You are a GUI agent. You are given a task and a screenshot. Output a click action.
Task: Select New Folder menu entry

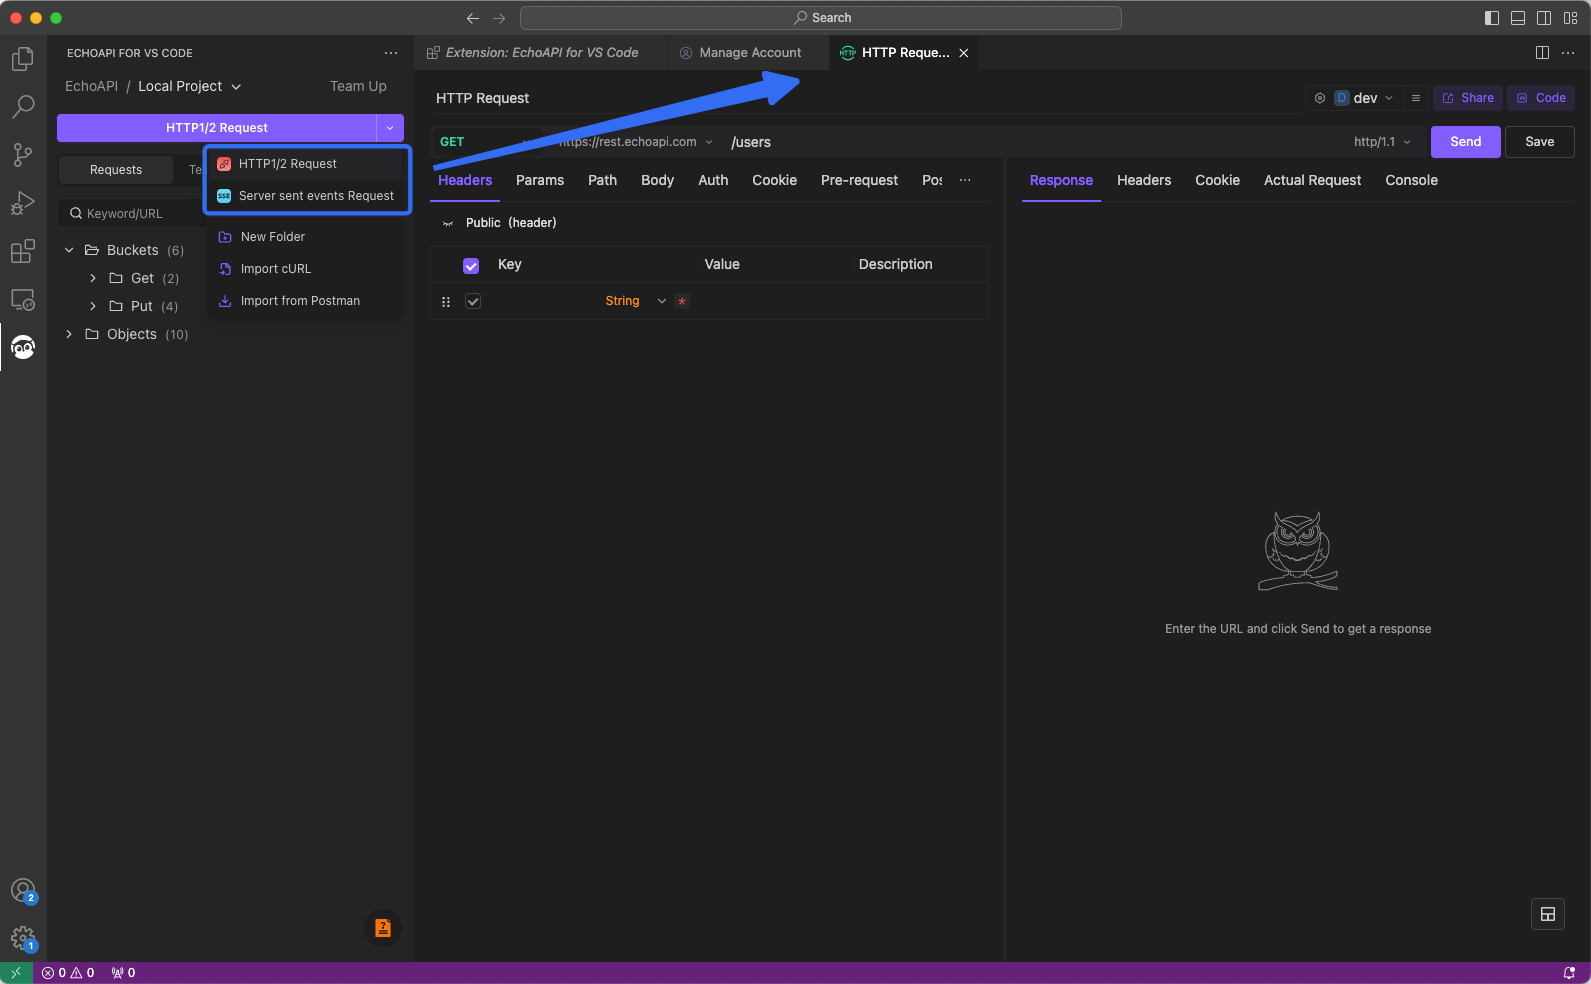click(x=305, y=237)
